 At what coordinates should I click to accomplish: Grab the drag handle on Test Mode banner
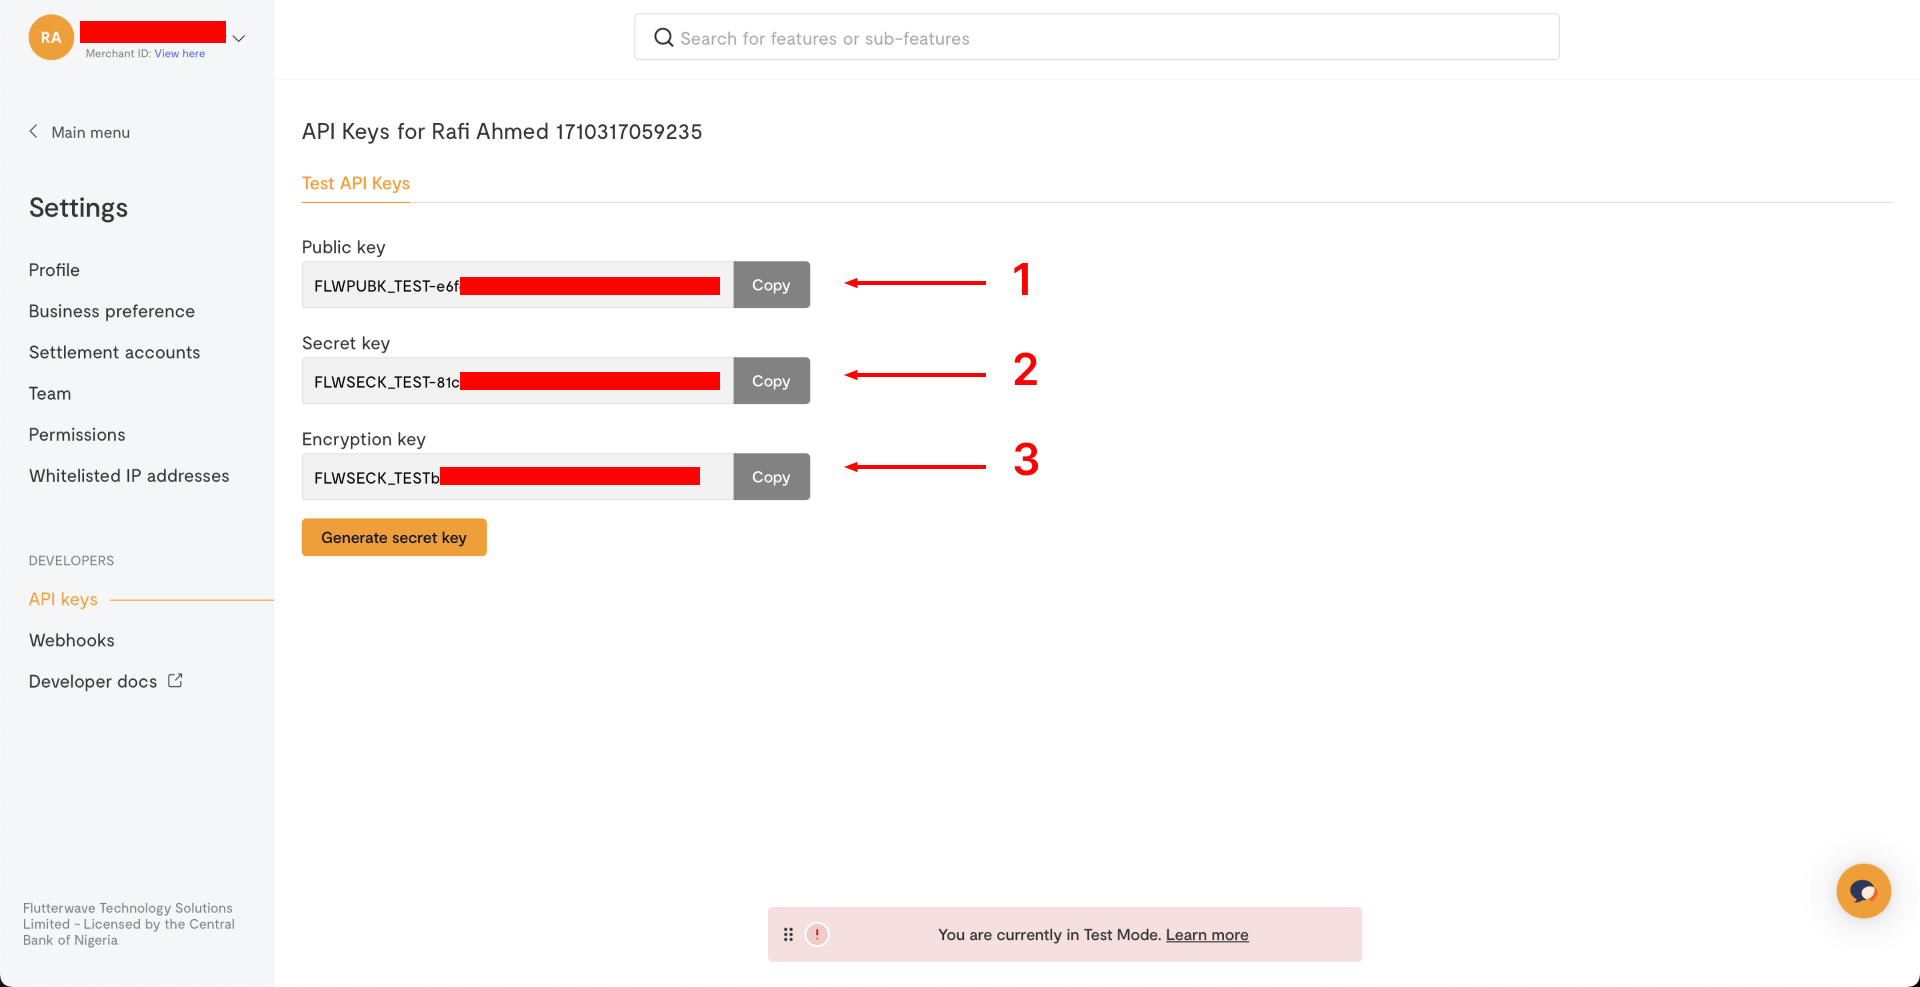(x=788, y=934)
